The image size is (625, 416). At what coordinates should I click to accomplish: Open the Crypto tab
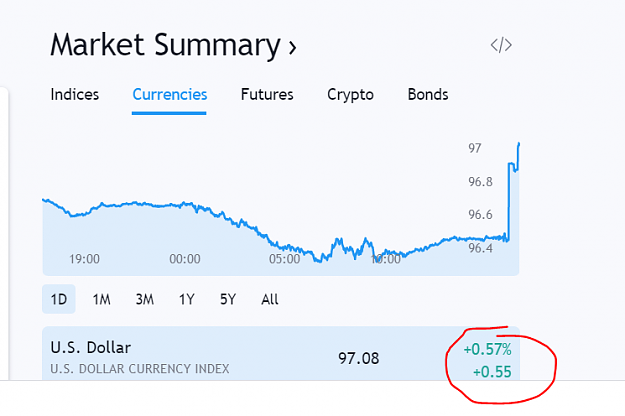point(350,95)
